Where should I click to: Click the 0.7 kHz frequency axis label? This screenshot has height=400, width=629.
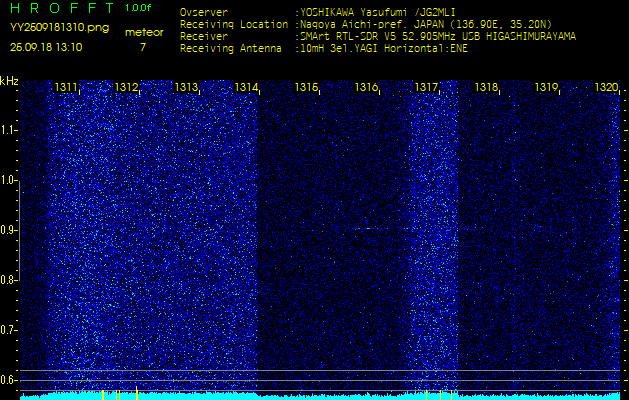pyautogui.click(x=7, y=331)
